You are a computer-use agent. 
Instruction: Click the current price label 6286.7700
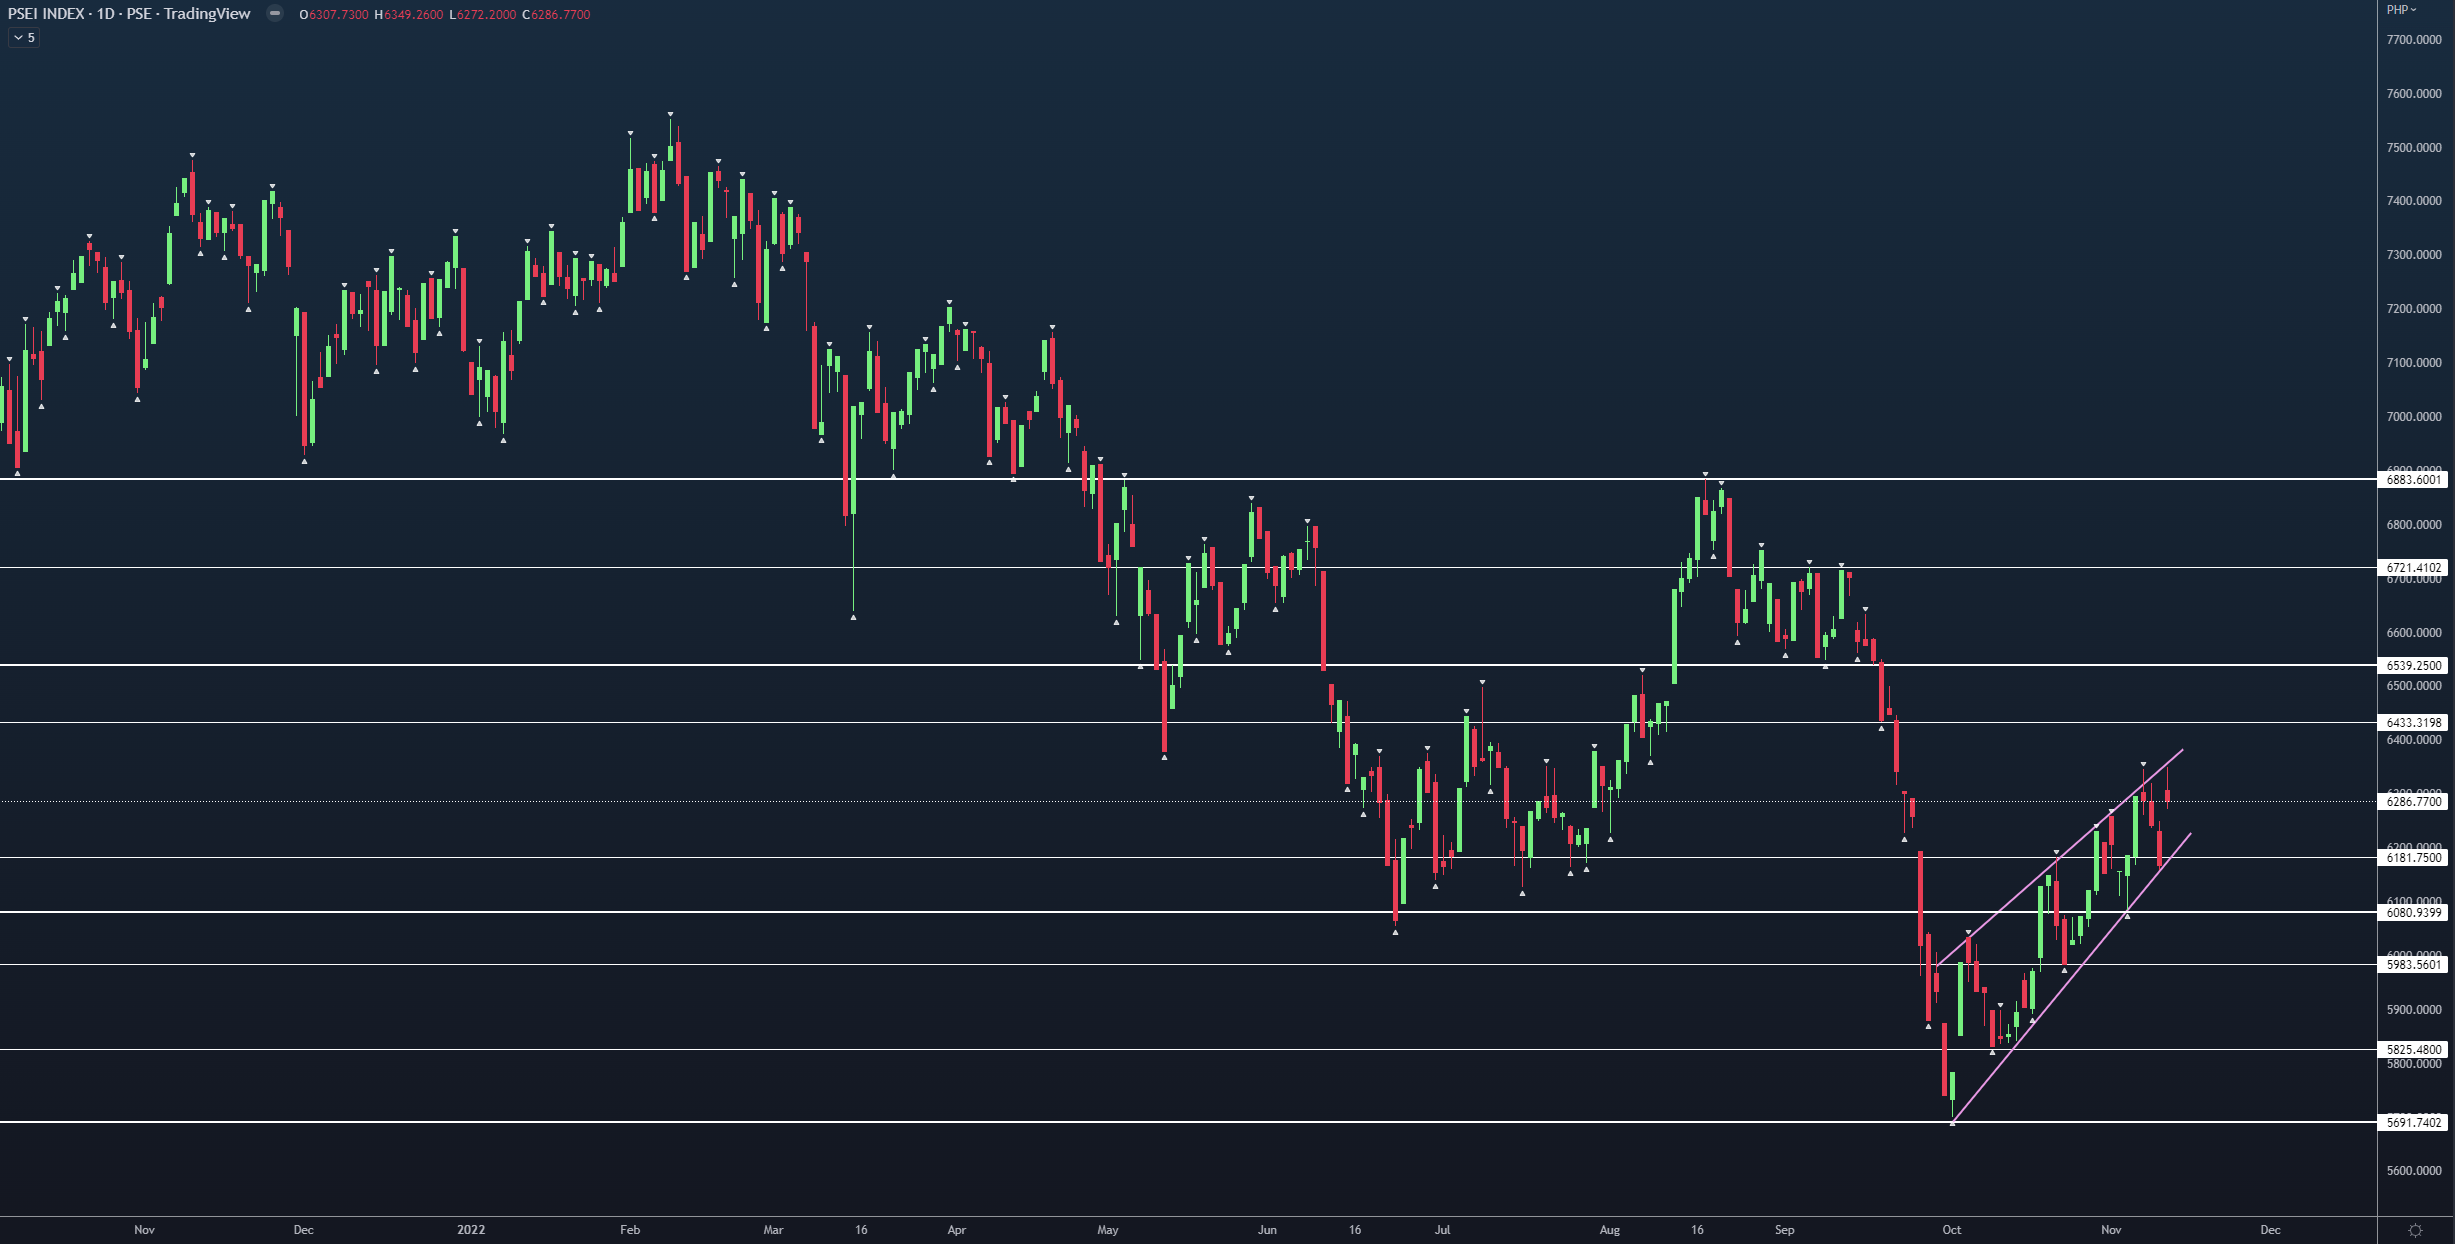(x=2414, y=802)
